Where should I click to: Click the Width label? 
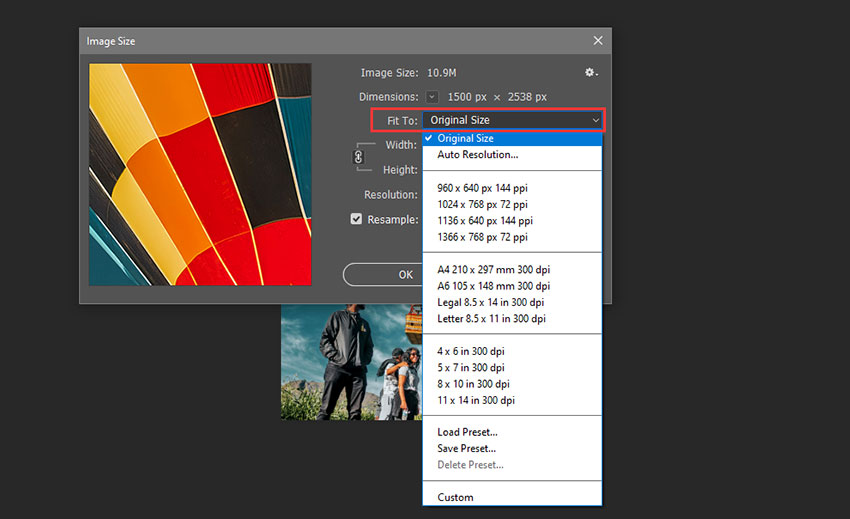(401, 145)
